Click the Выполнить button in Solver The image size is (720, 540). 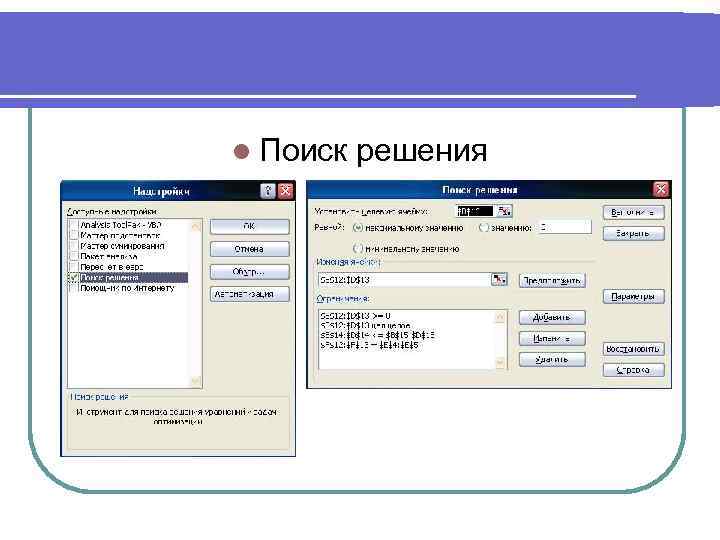(634, 212)
